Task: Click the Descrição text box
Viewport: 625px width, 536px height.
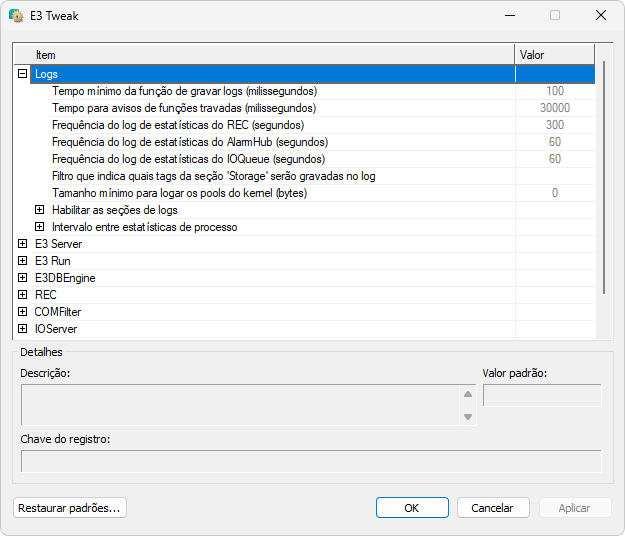Action: (240, 405)
